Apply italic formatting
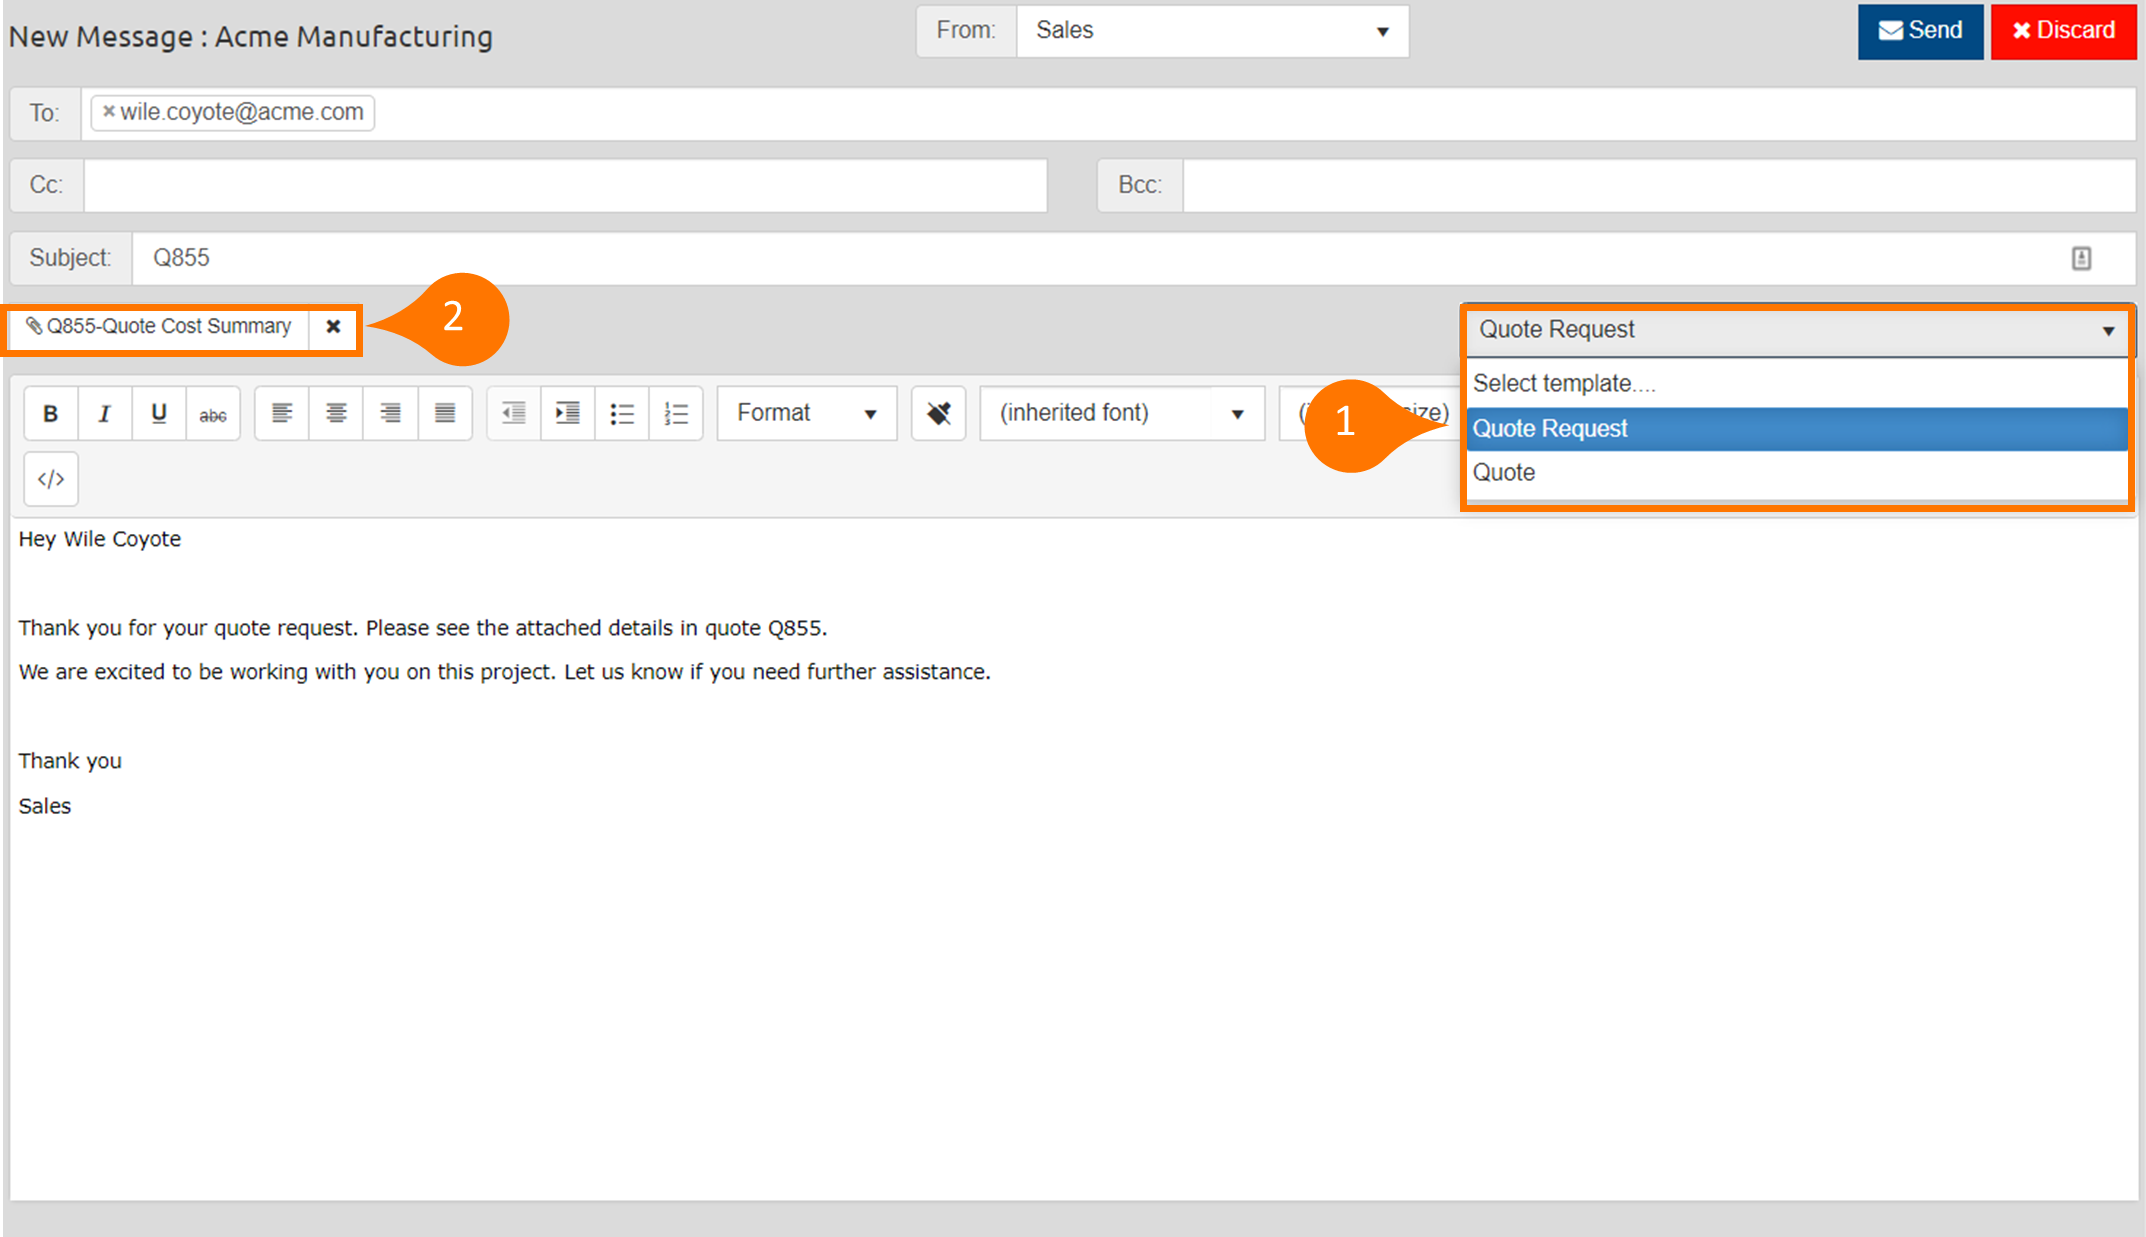Screen dimensions: 2146x1237 (104, 413)
